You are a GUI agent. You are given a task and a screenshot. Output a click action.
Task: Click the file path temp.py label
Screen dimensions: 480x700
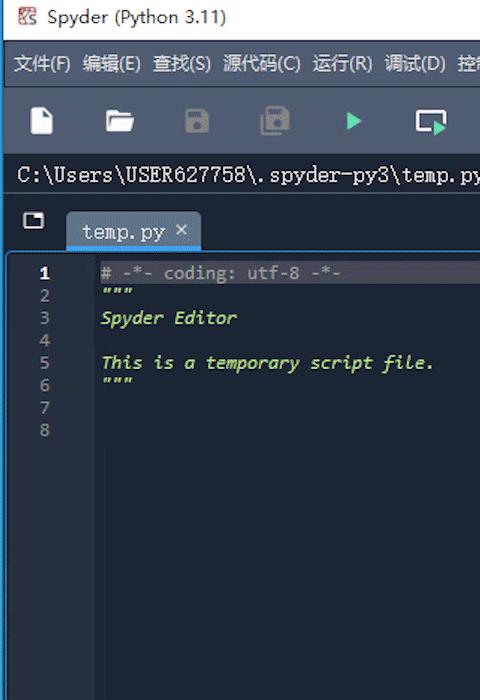(x=248, y=175)
